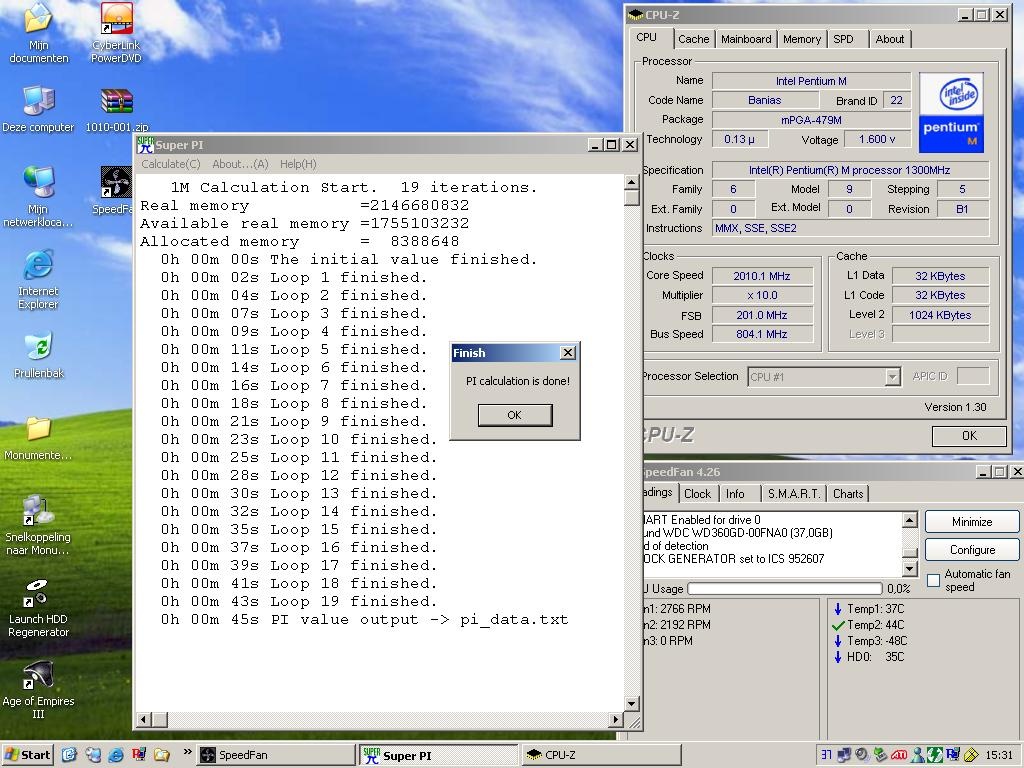Screen dimensions: 1024x768
Task: Click the SpeedFan log scrollbar up arrow
Action: (910, 520)
